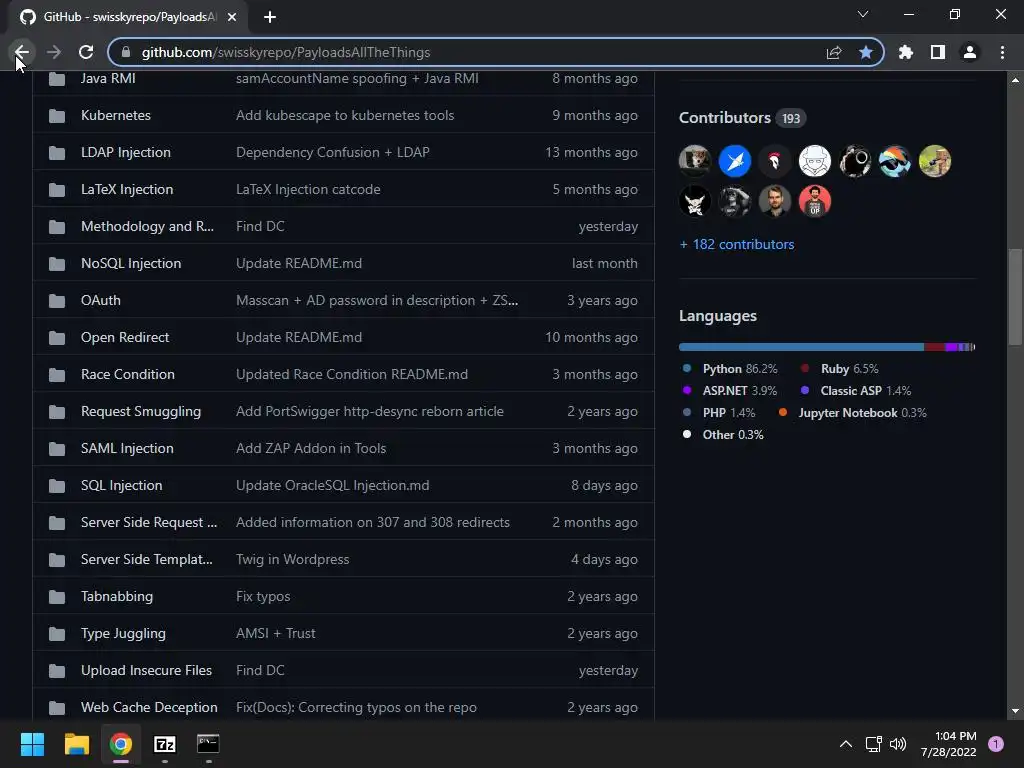
Task: Go back using the browser back arrow
Action: (x=22, y=52)
